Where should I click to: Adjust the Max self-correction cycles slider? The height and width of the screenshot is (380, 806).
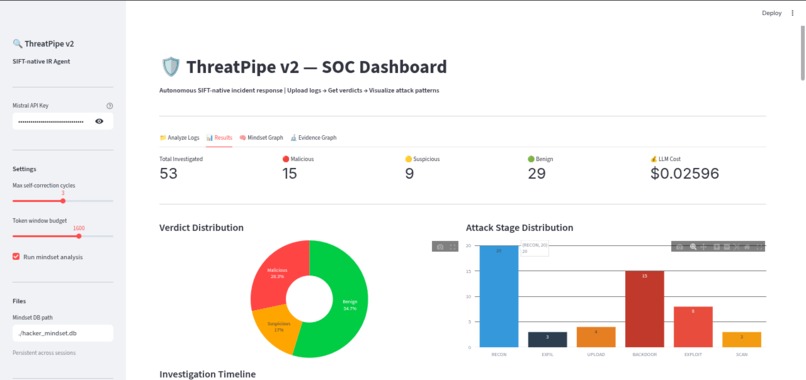click(x=63, y=201)
